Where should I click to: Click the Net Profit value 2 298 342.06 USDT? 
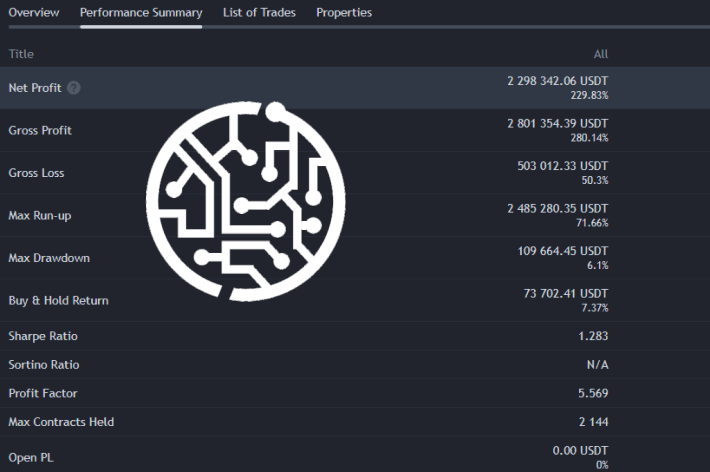coord(557,81)
